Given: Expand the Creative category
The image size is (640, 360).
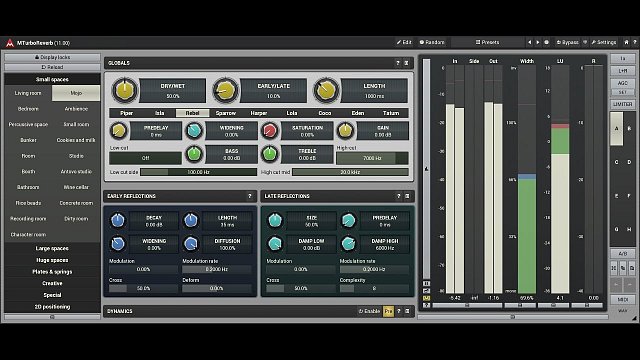Looking at the screenshot, I should coord(52,283).
